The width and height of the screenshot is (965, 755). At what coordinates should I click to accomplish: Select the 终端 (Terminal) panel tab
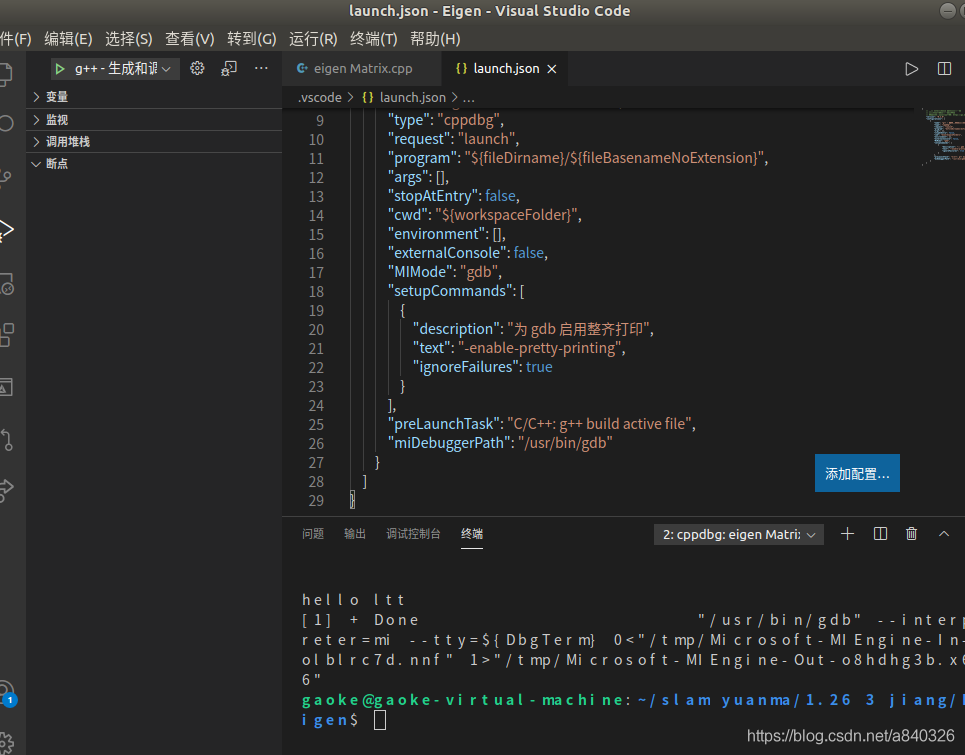coord(472,534)
